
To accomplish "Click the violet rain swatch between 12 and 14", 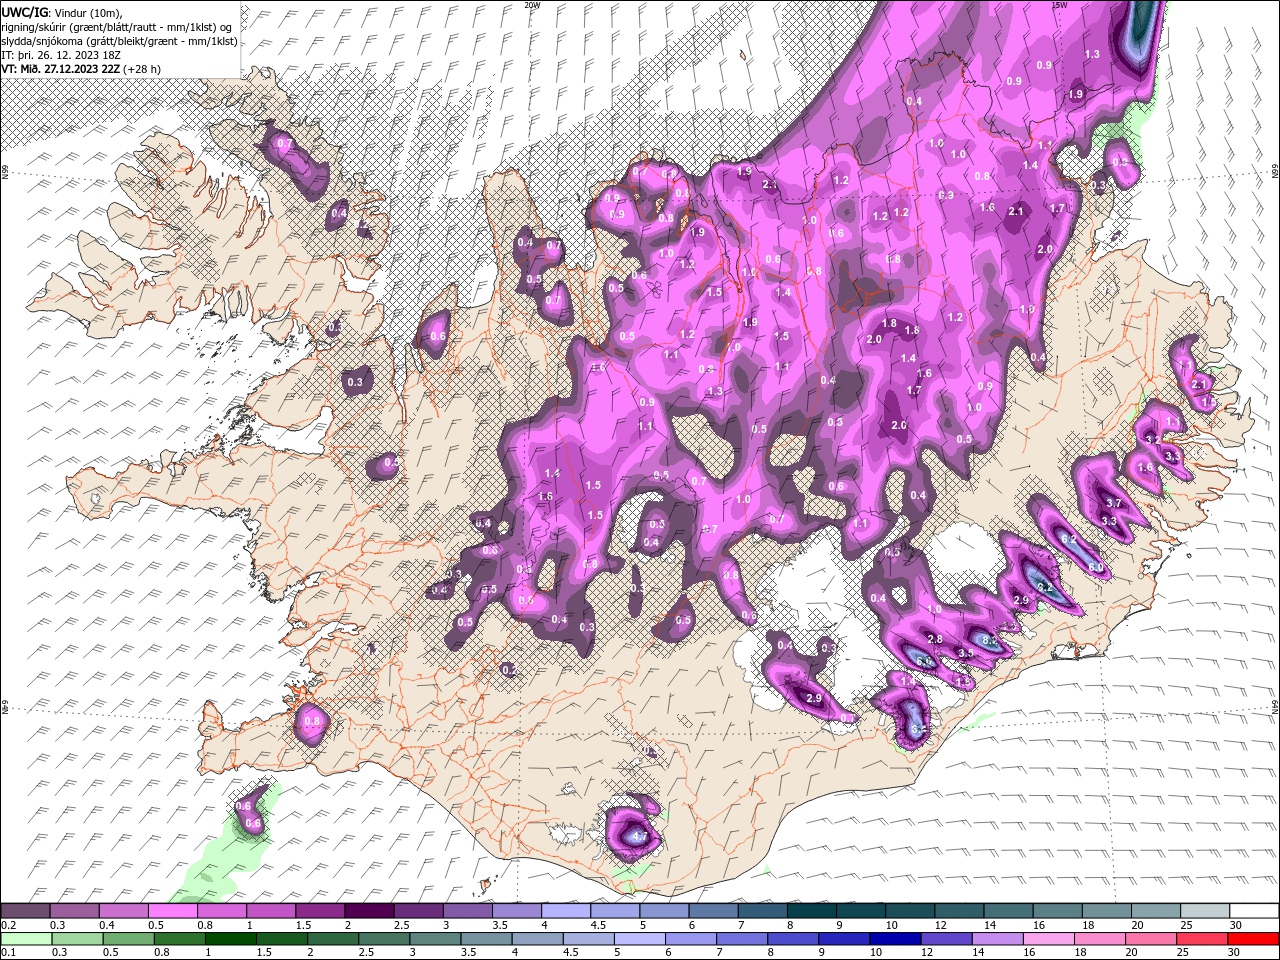I will tap(947, 939).
